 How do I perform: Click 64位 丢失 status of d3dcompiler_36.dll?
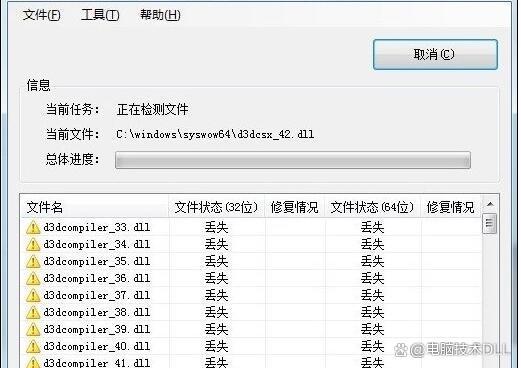372,278
